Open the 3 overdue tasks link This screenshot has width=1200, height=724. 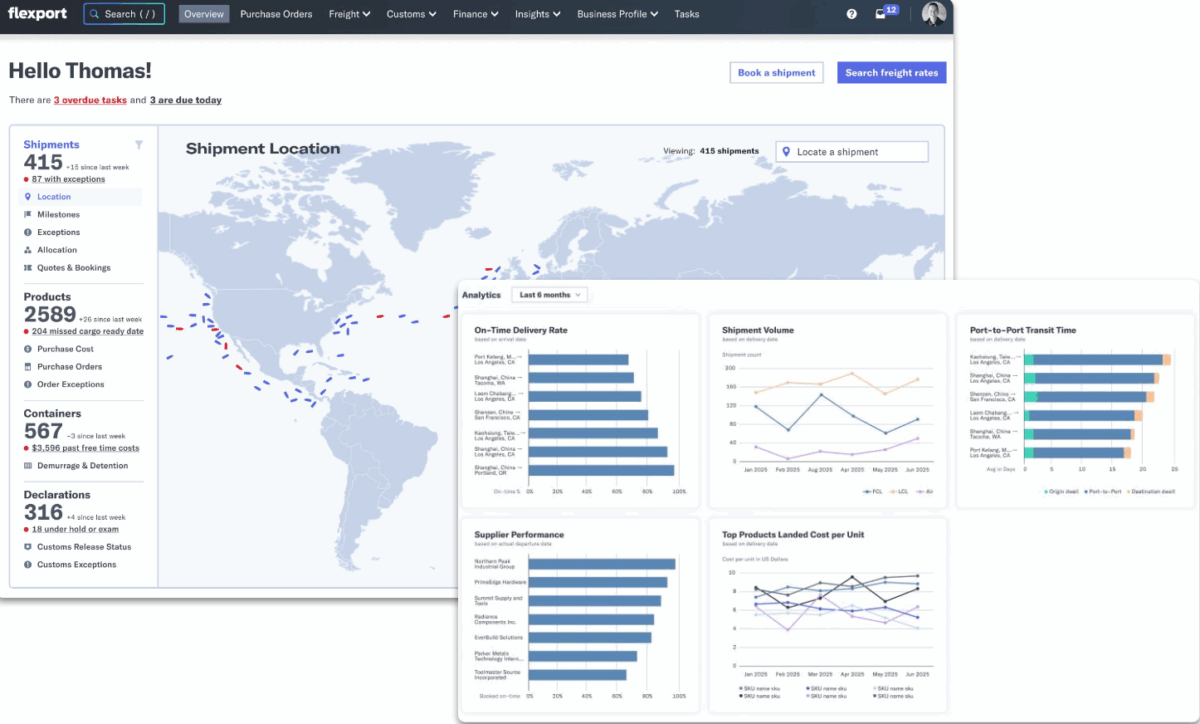tap(90, 100)
